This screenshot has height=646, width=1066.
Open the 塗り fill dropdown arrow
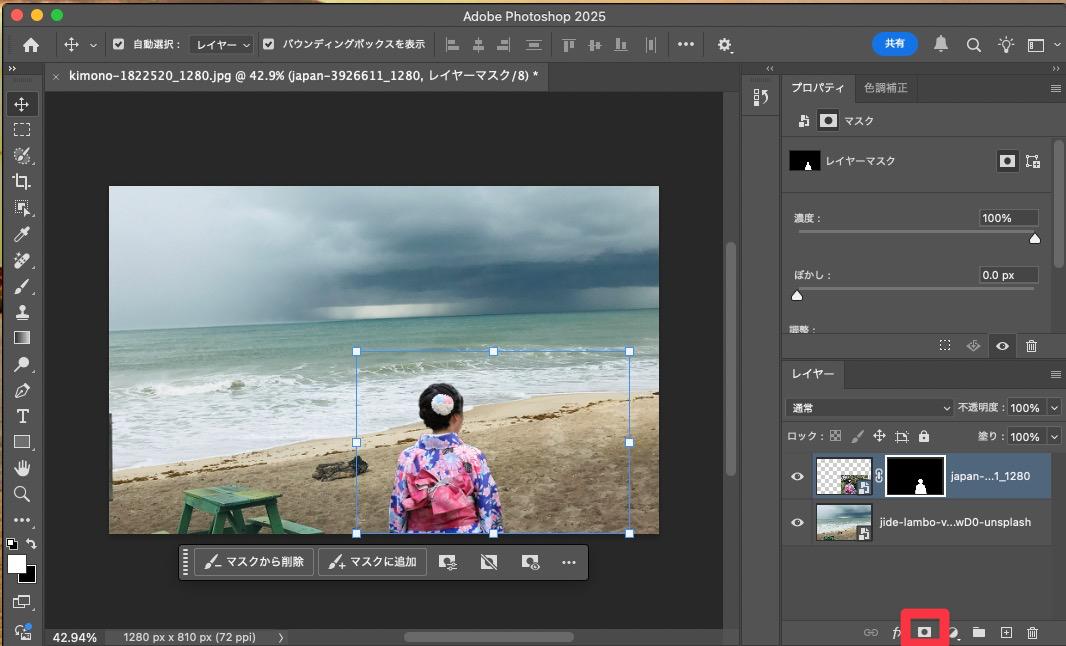1054,437
